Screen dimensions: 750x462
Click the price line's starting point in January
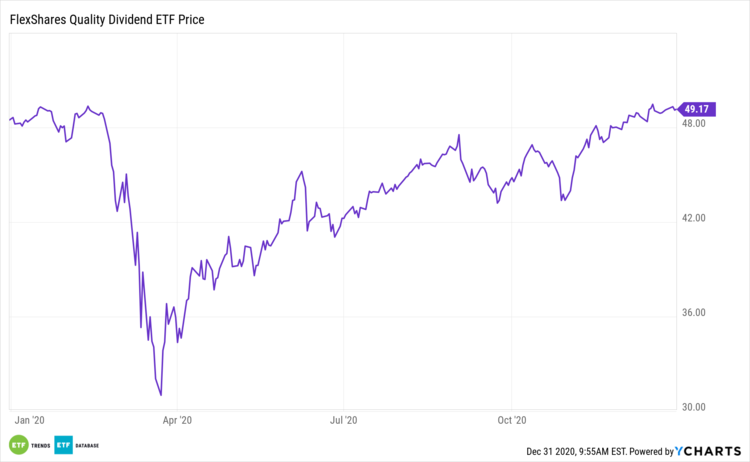10,120
